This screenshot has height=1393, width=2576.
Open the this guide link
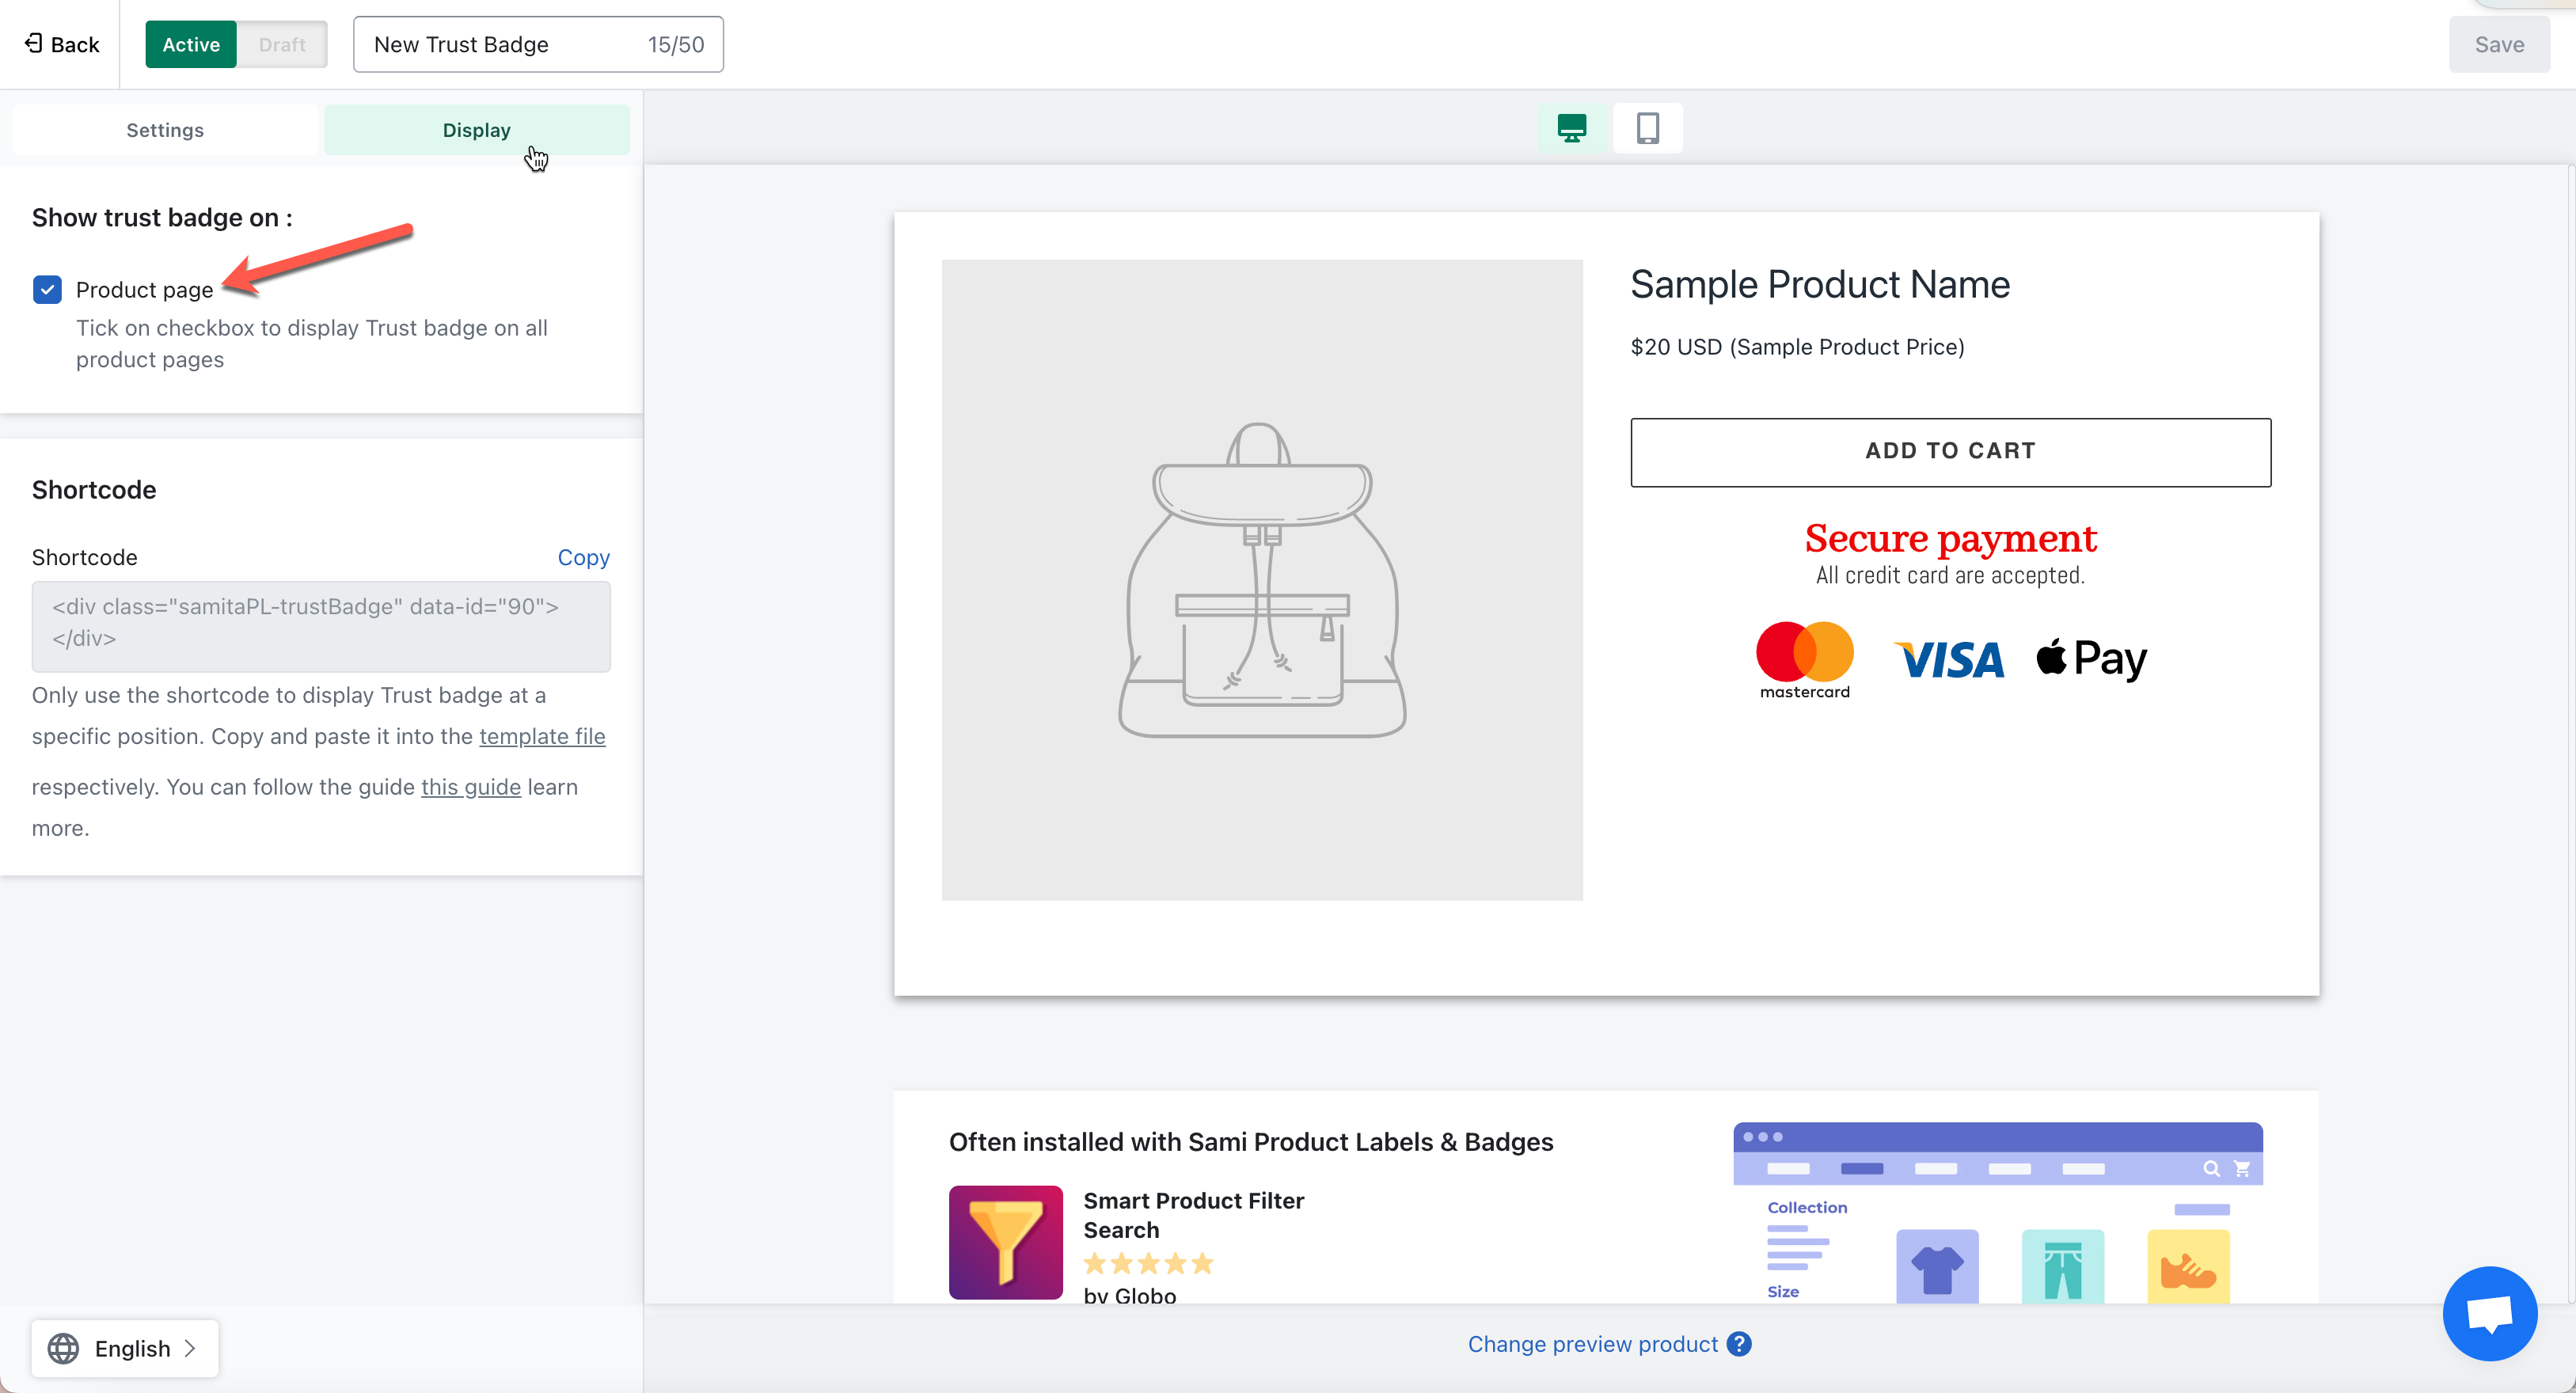[471, 787]
